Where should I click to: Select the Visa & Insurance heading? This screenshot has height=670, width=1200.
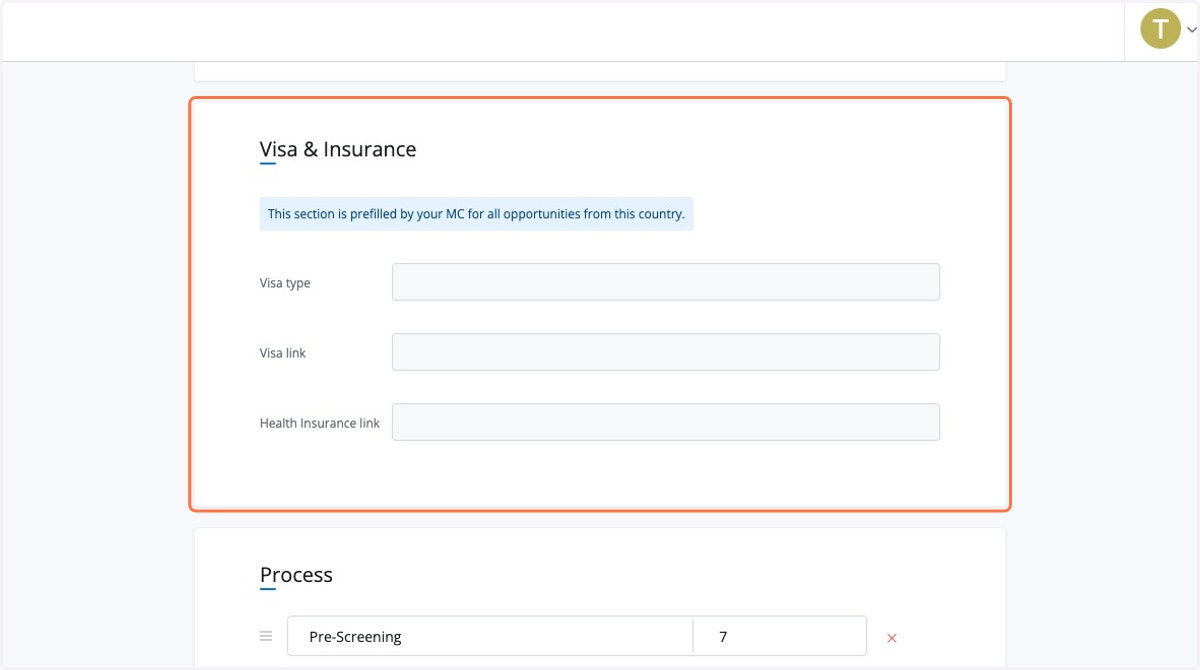point(338,149)
